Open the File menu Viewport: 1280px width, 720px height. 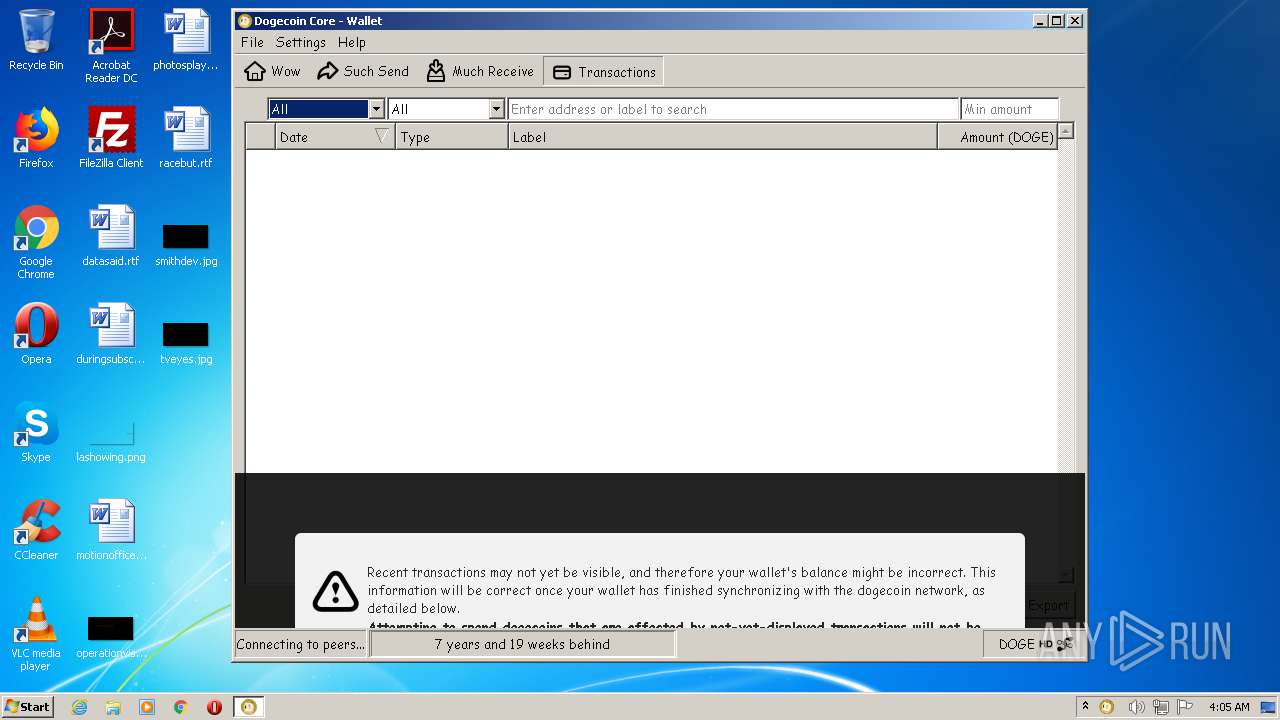(x=252, y=42)
